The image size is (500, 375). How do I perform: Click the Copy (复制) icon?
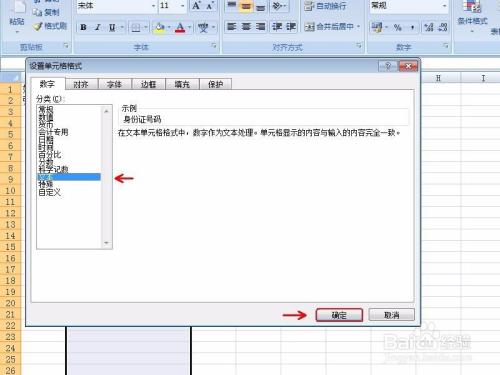[37, 12]
